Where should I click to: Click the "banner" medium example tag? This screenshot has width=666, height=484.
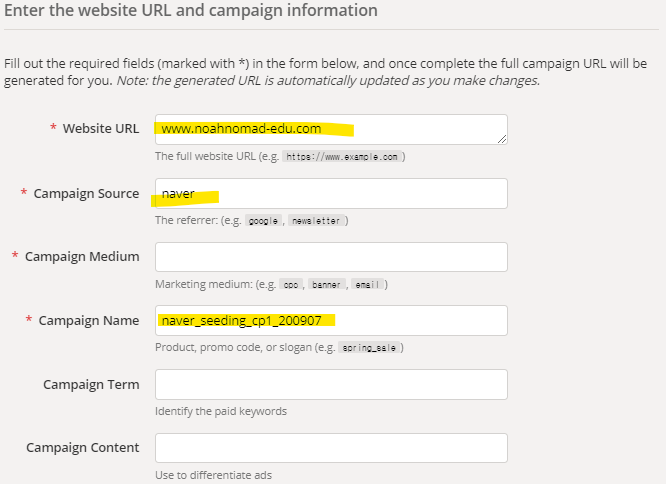326,285
